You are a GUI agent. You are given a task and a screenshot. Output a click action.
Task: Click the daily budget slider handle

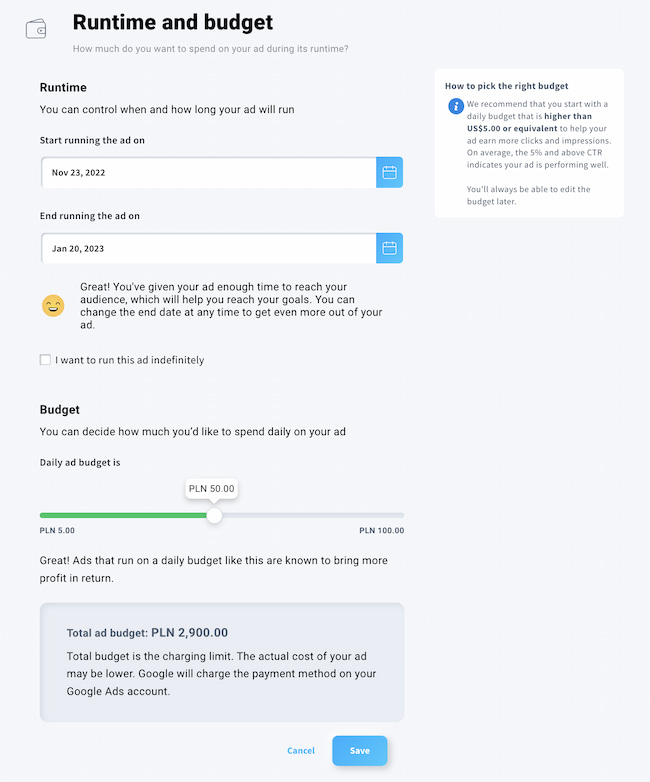214,515
